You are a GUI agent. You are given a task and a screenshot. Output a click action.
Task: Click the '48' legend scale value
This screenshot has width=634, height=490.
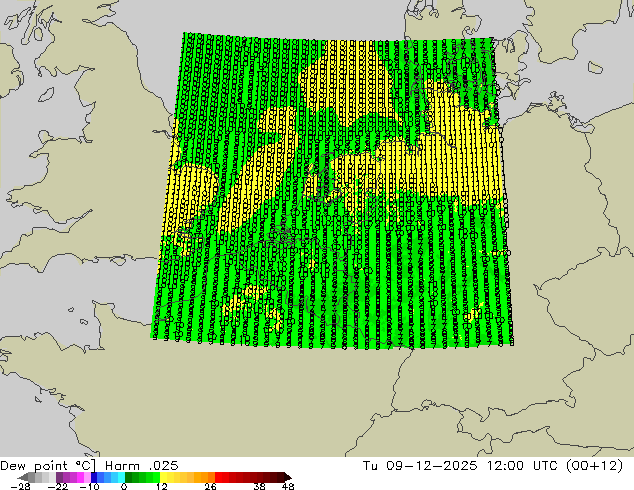pyautogui.click(x=287, y=486)
